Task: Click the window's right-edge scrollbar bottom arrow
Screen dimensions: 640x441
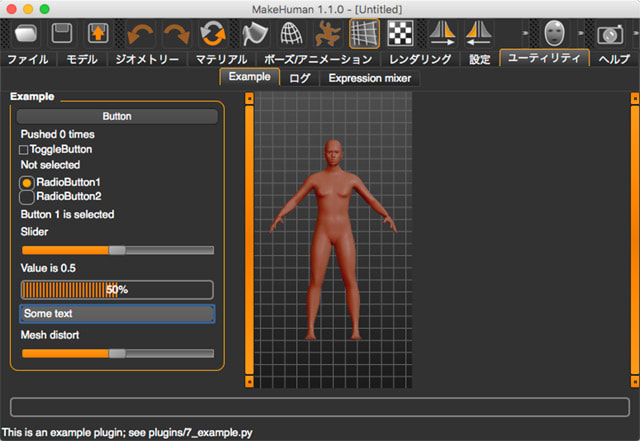Action: (x=635, y=382)
